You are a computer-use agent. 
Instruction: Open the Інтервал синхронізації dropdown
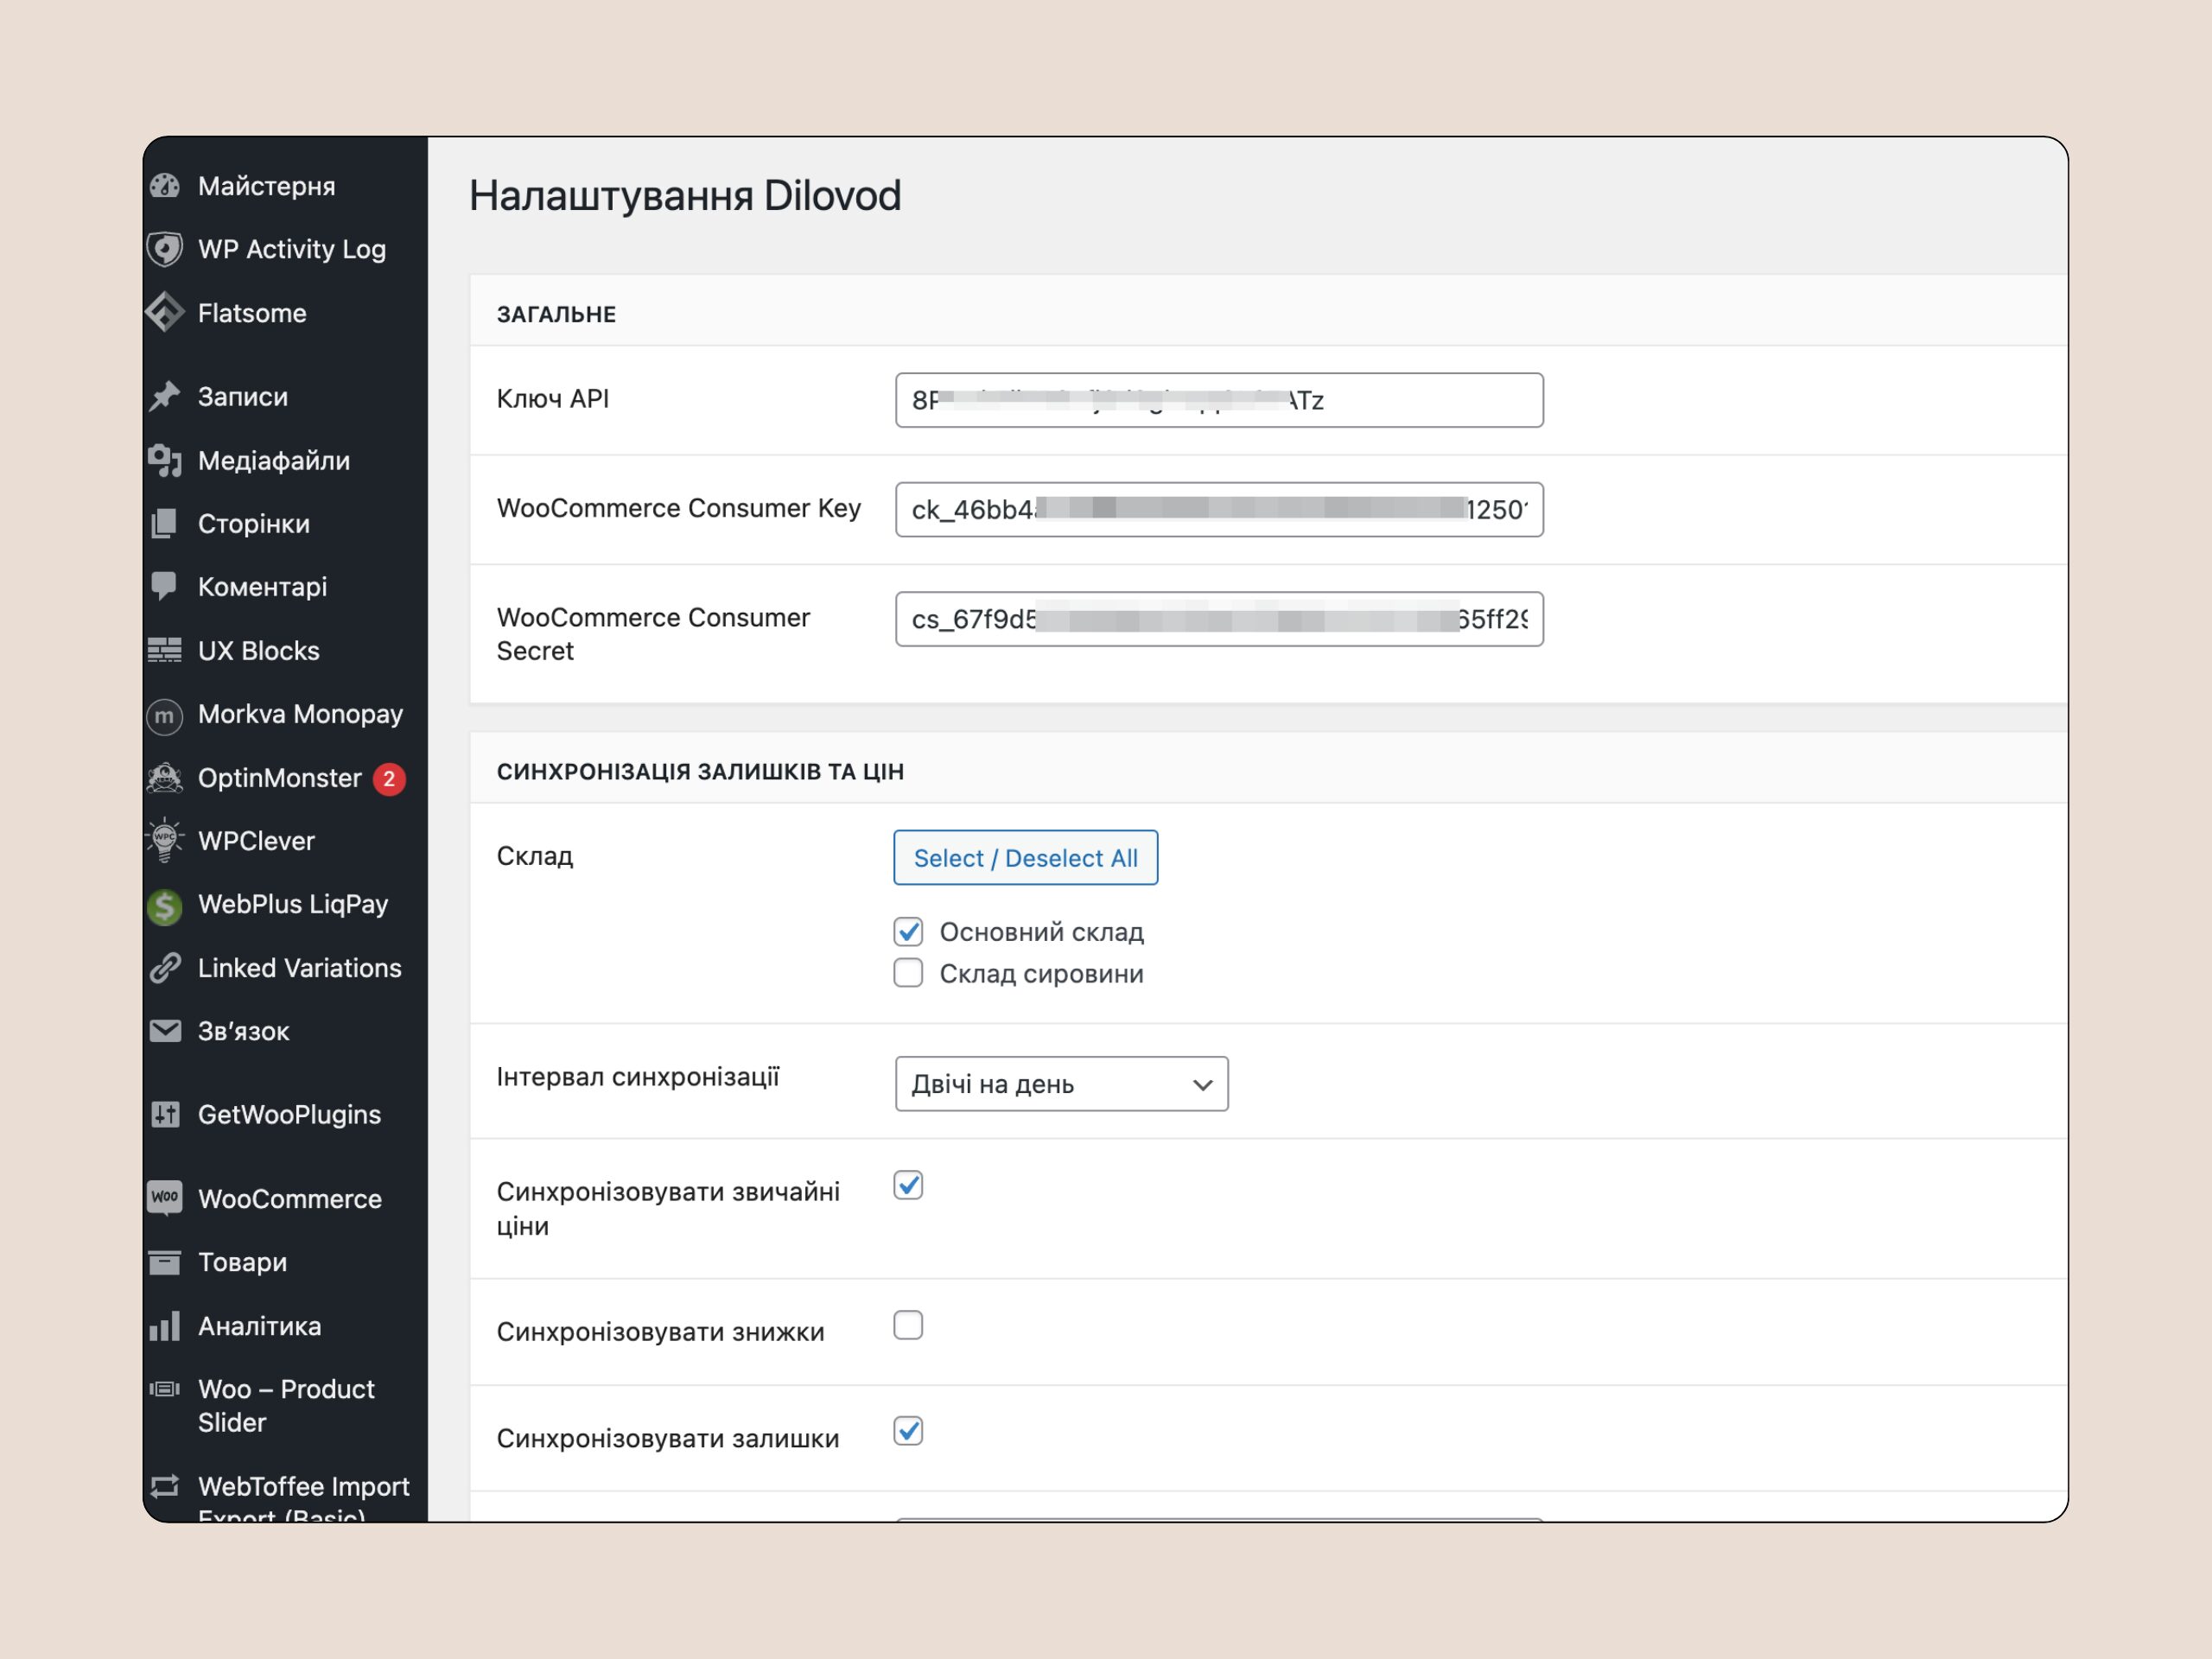coord(1061,1084)
